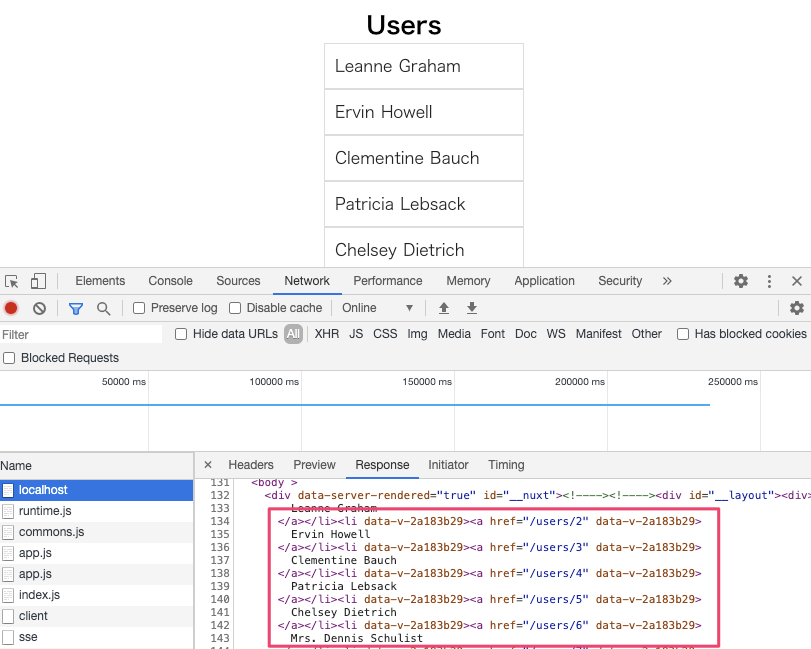The height and width of the screenshot is (649, 811).
Task: Filter requests by XHR type
Action: [327, 334]
